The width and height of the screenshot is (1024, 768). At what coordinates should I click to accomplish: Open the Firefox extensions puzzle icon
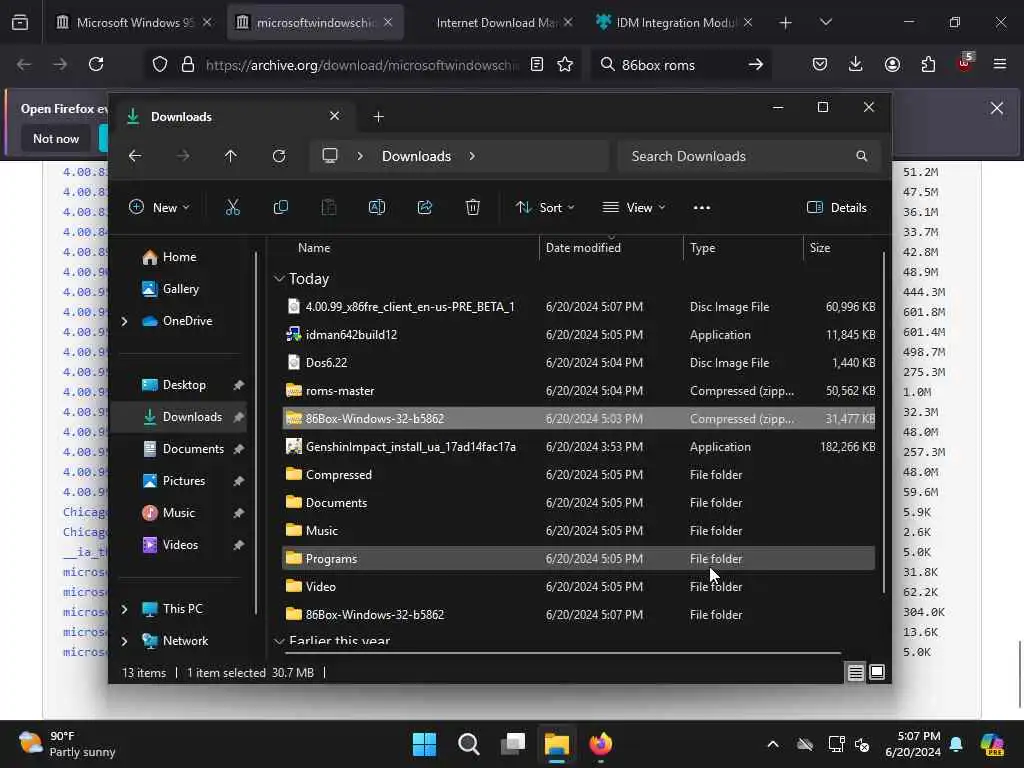tap(928, 64)
